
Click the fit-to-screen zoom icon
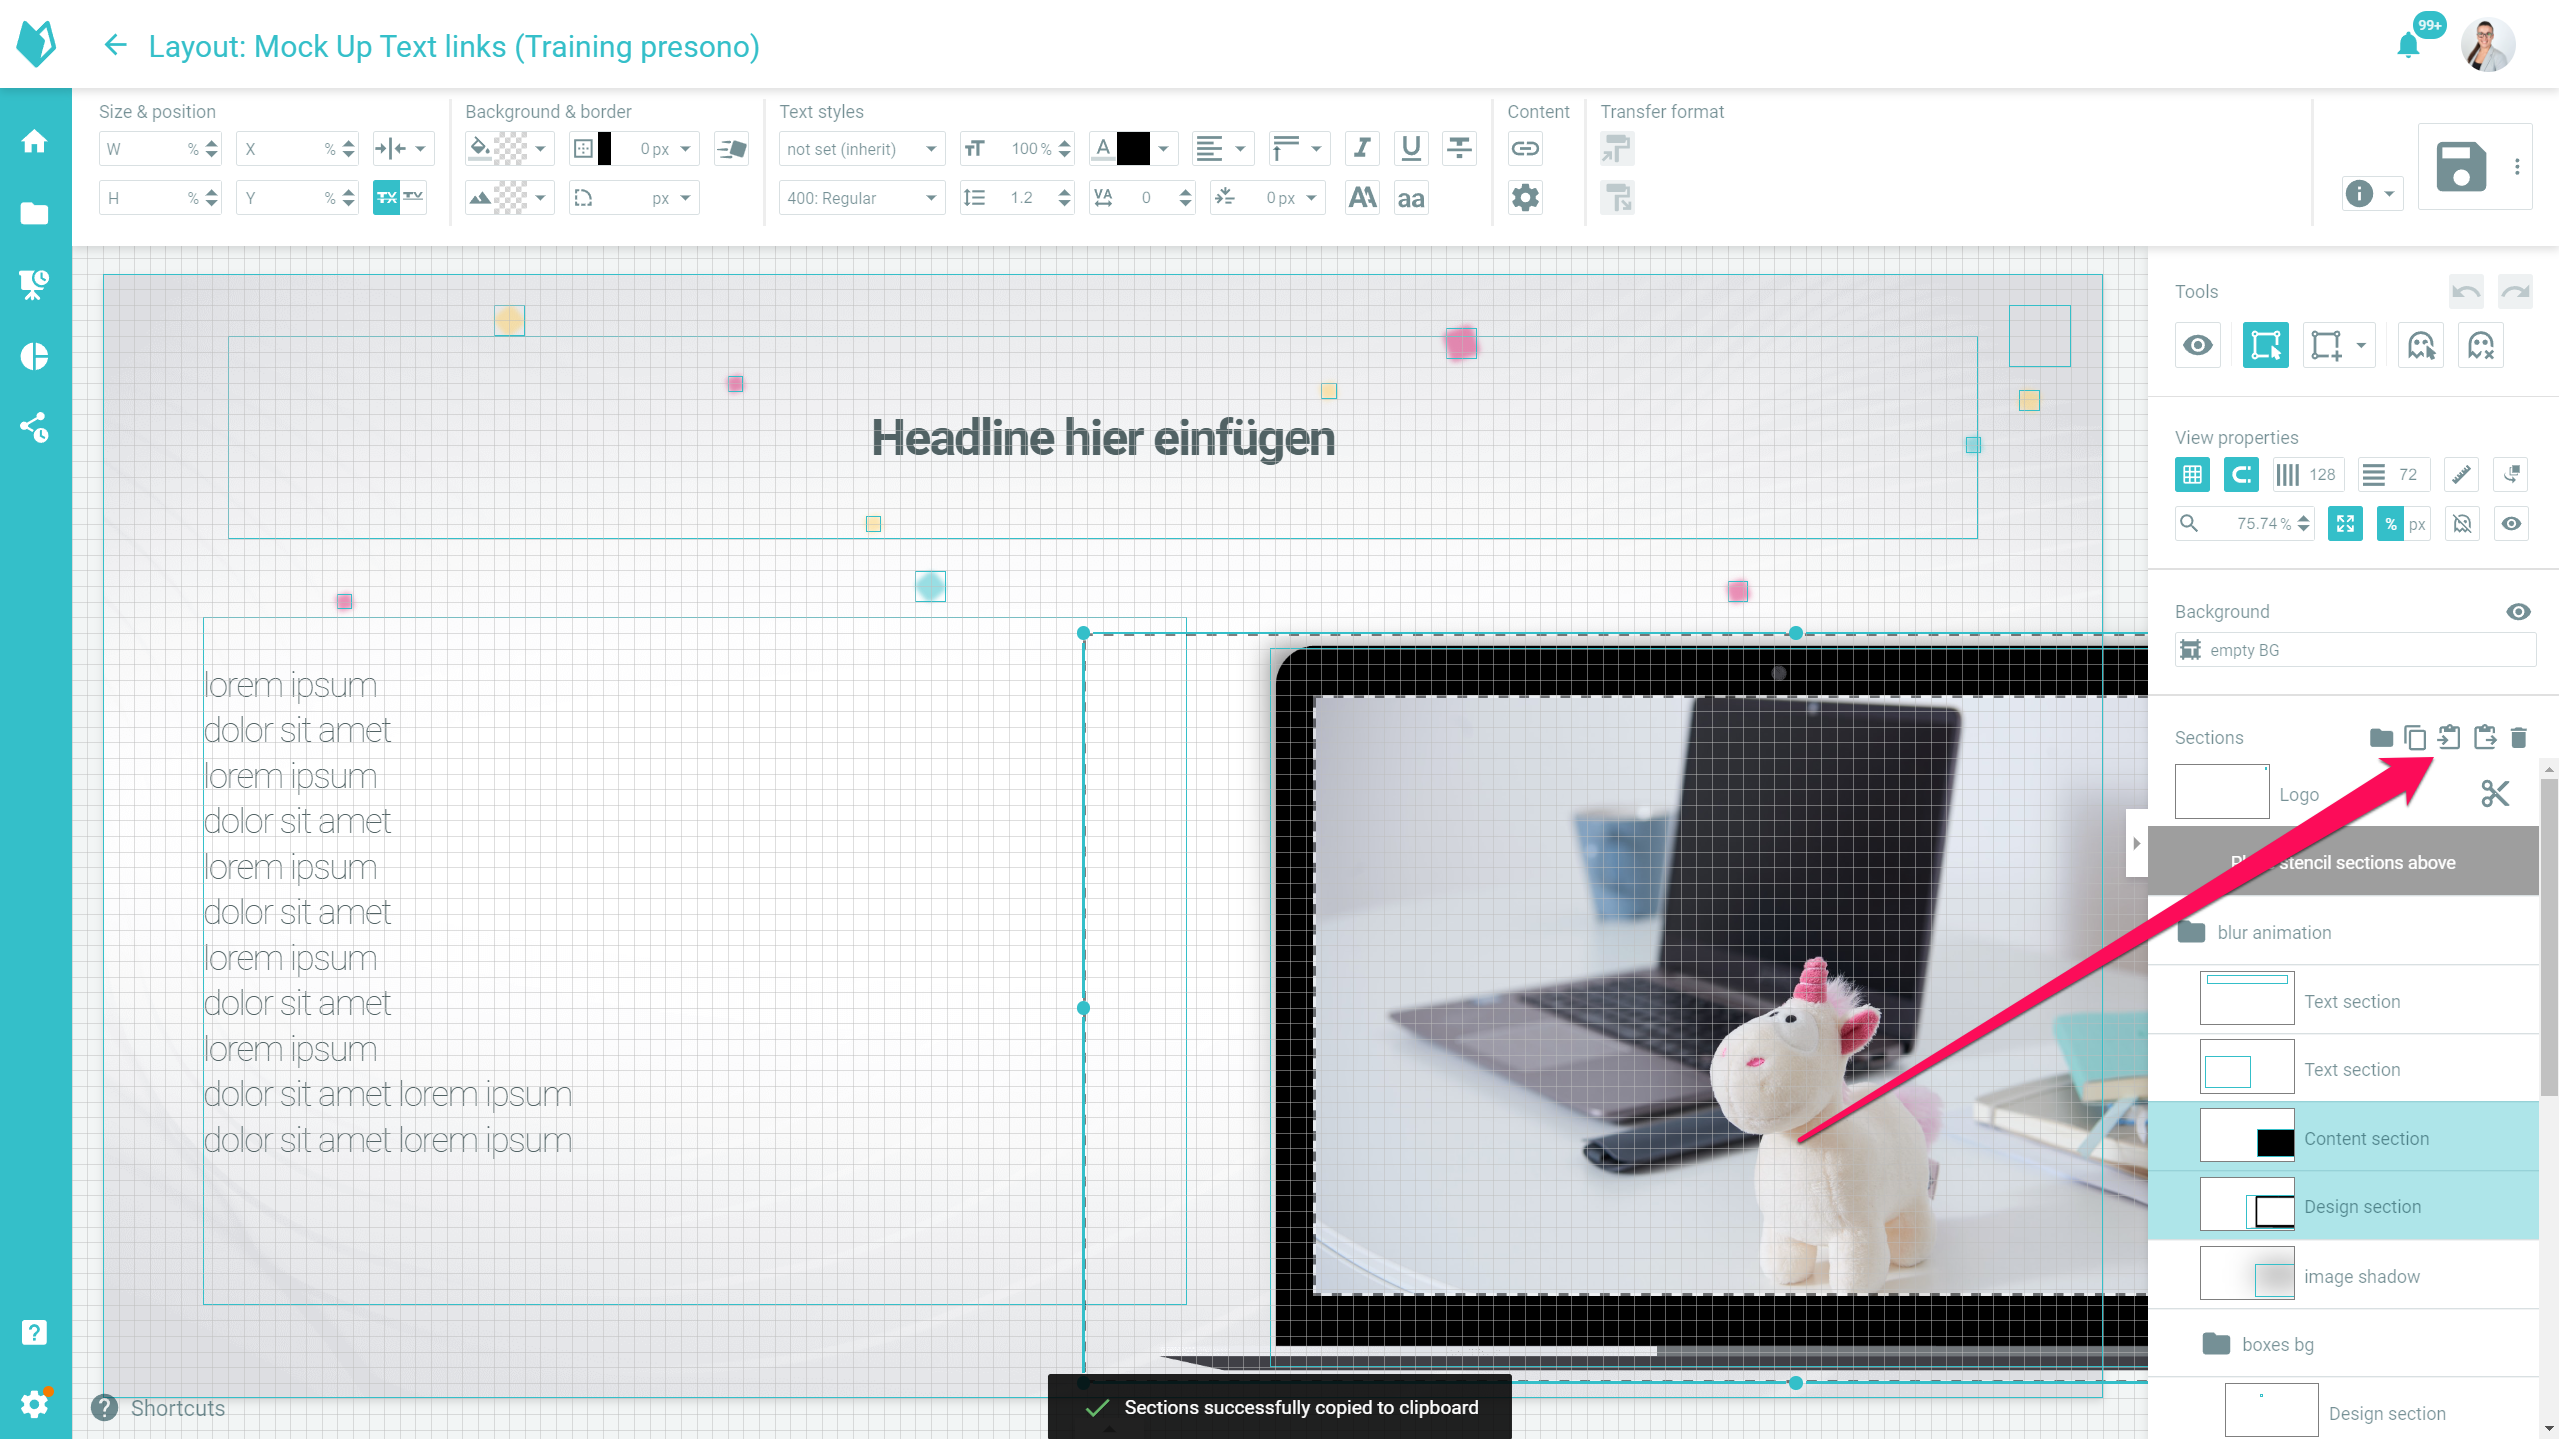(x=2346, y=524)
